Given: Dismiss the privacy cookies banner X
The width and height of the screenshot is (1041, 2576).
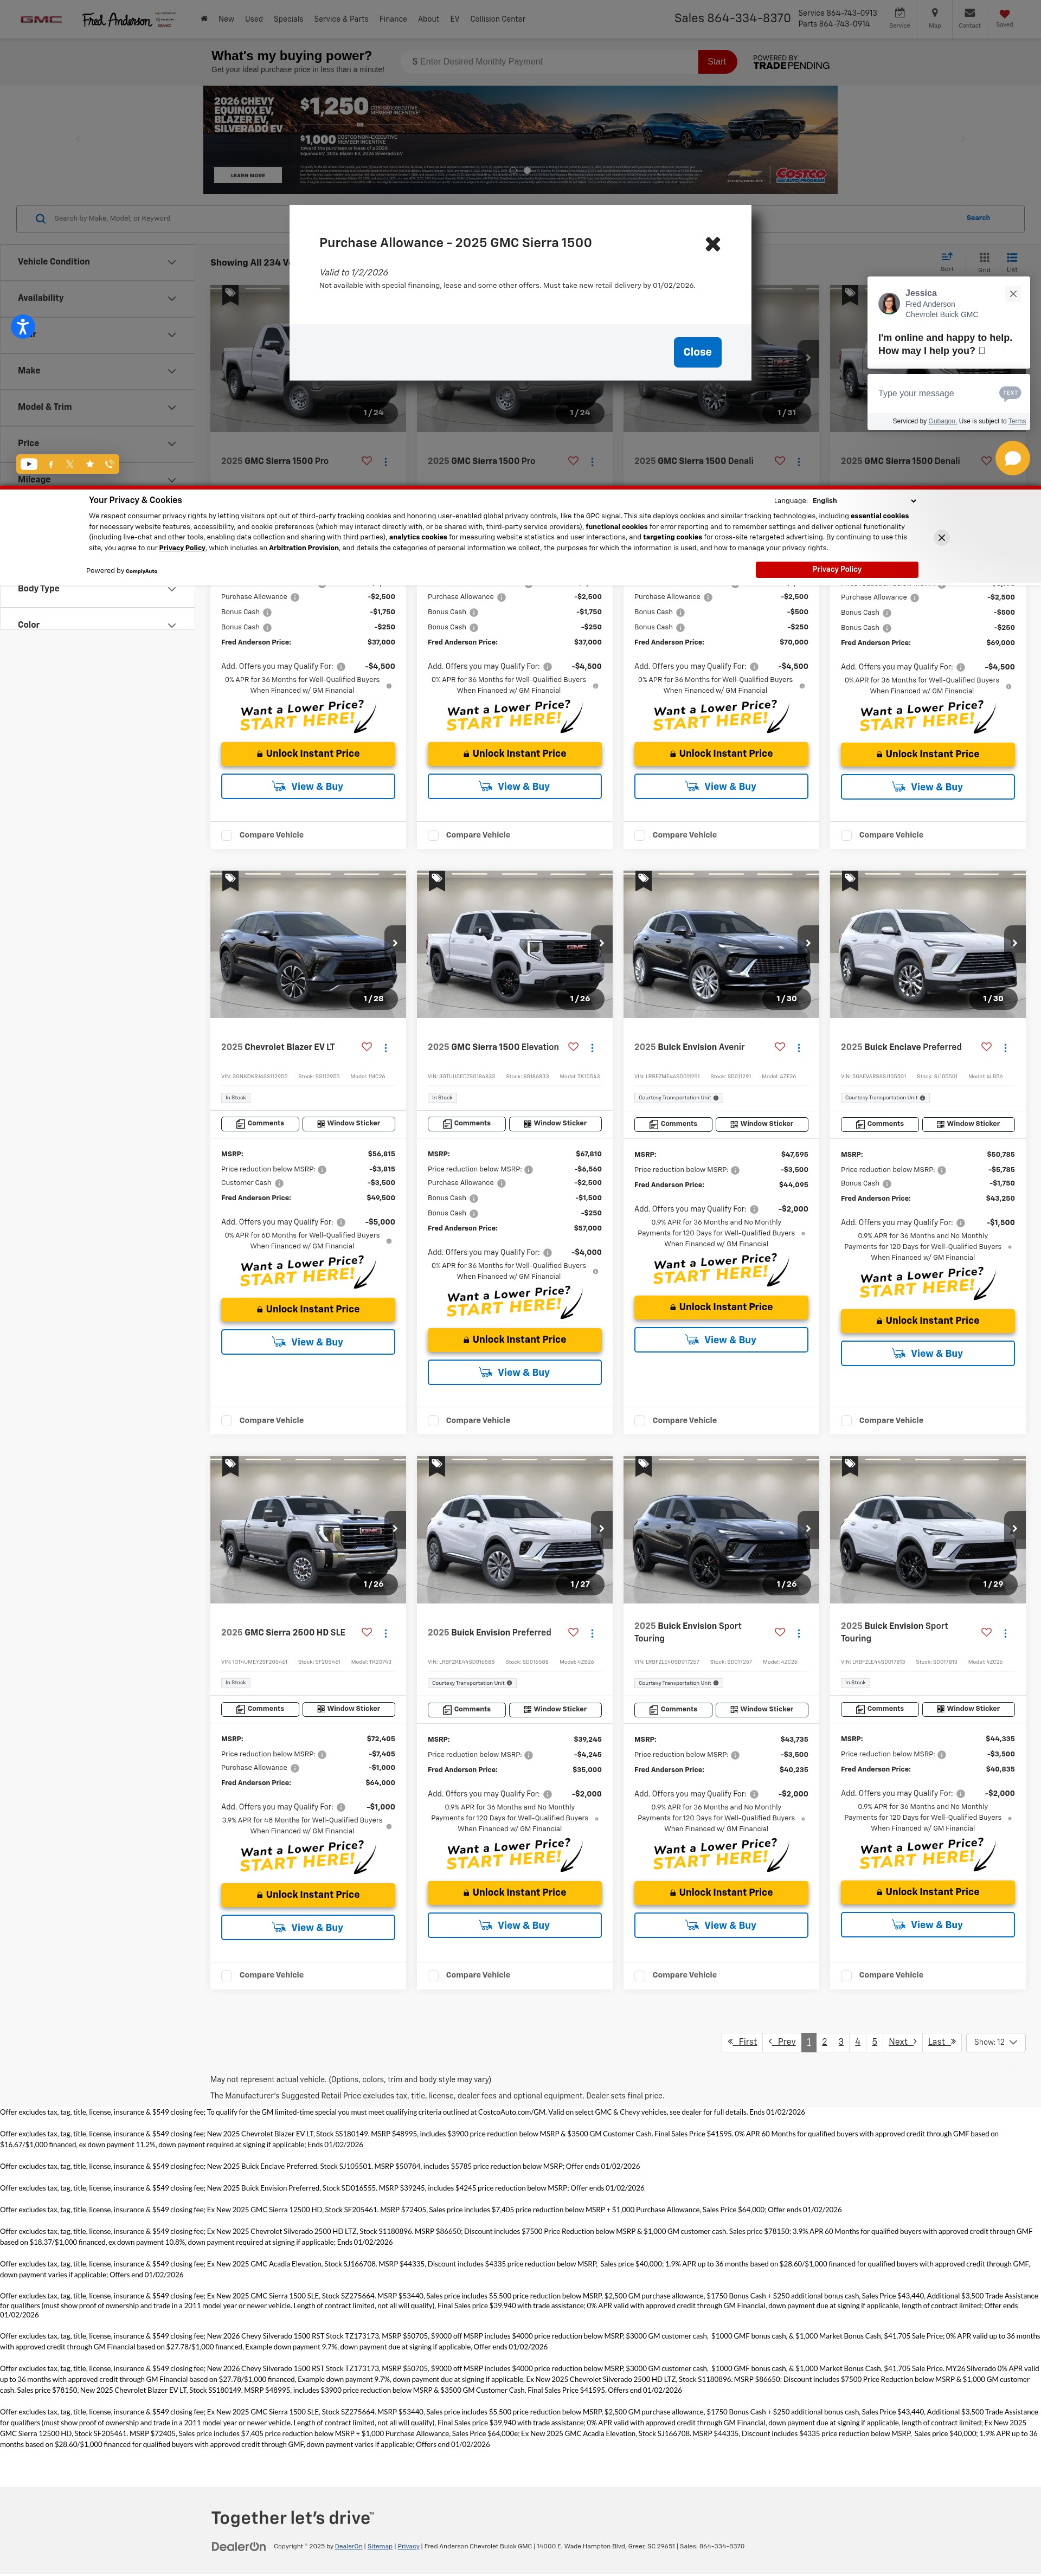Looking at the screenshot, I should click(x=941, y=538).
